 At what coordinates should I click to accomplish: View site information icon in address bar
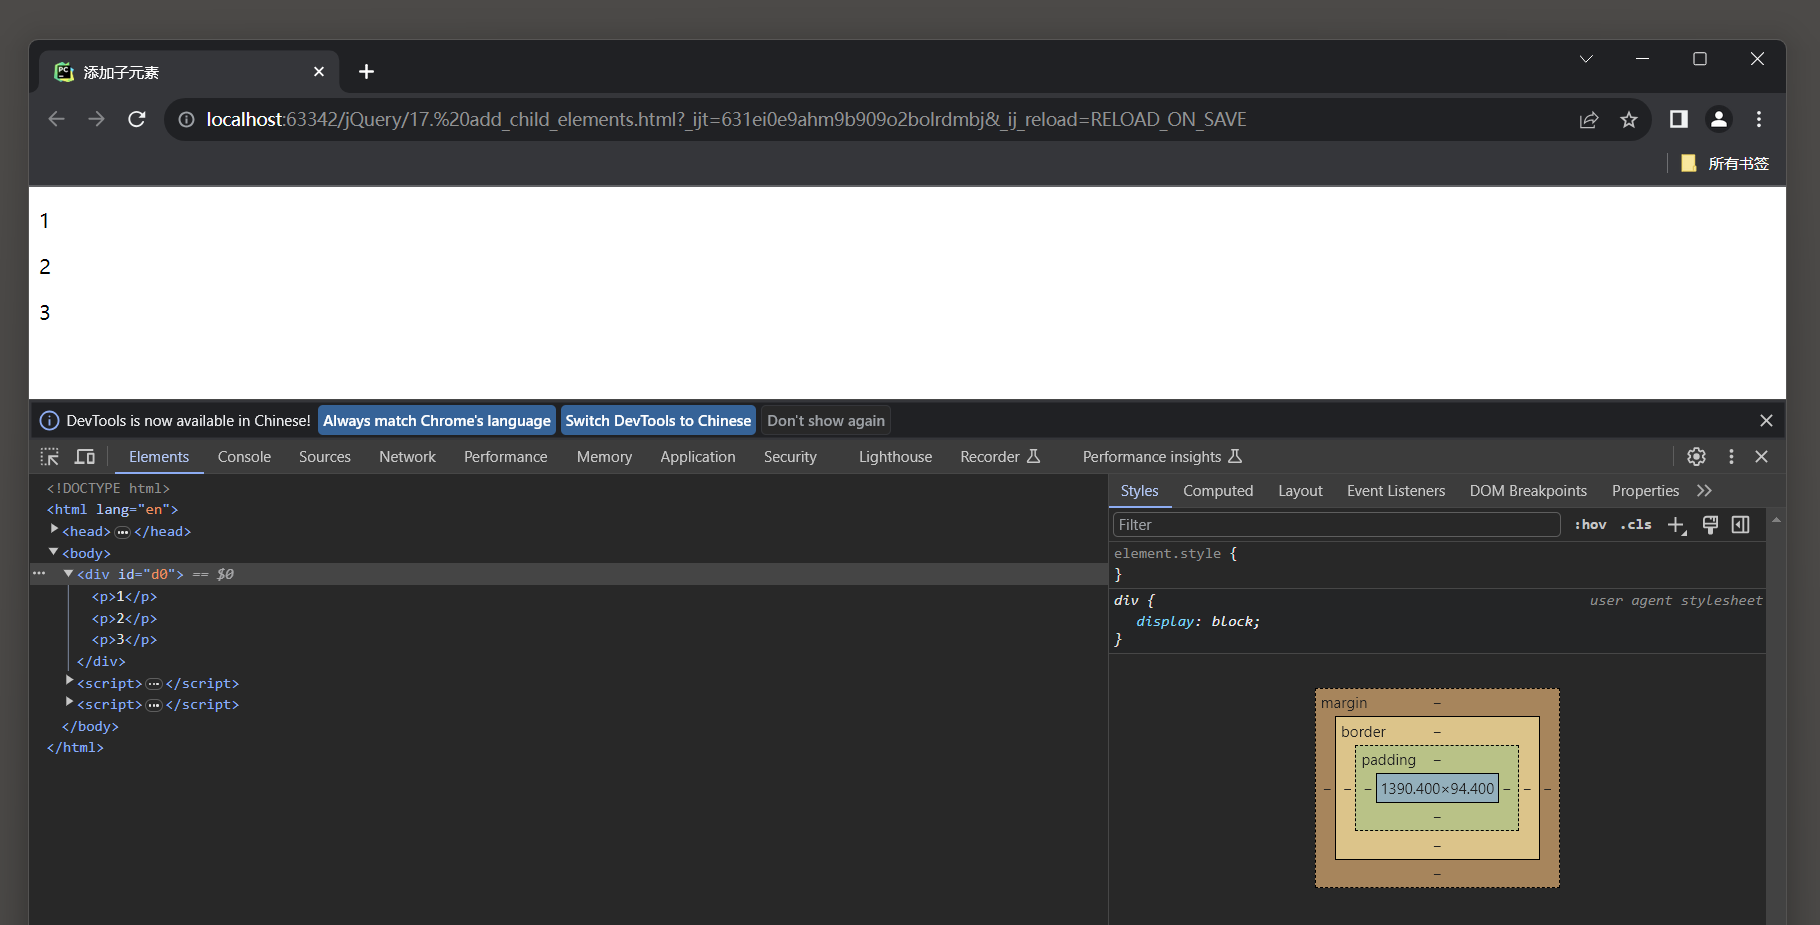(186, 120)
